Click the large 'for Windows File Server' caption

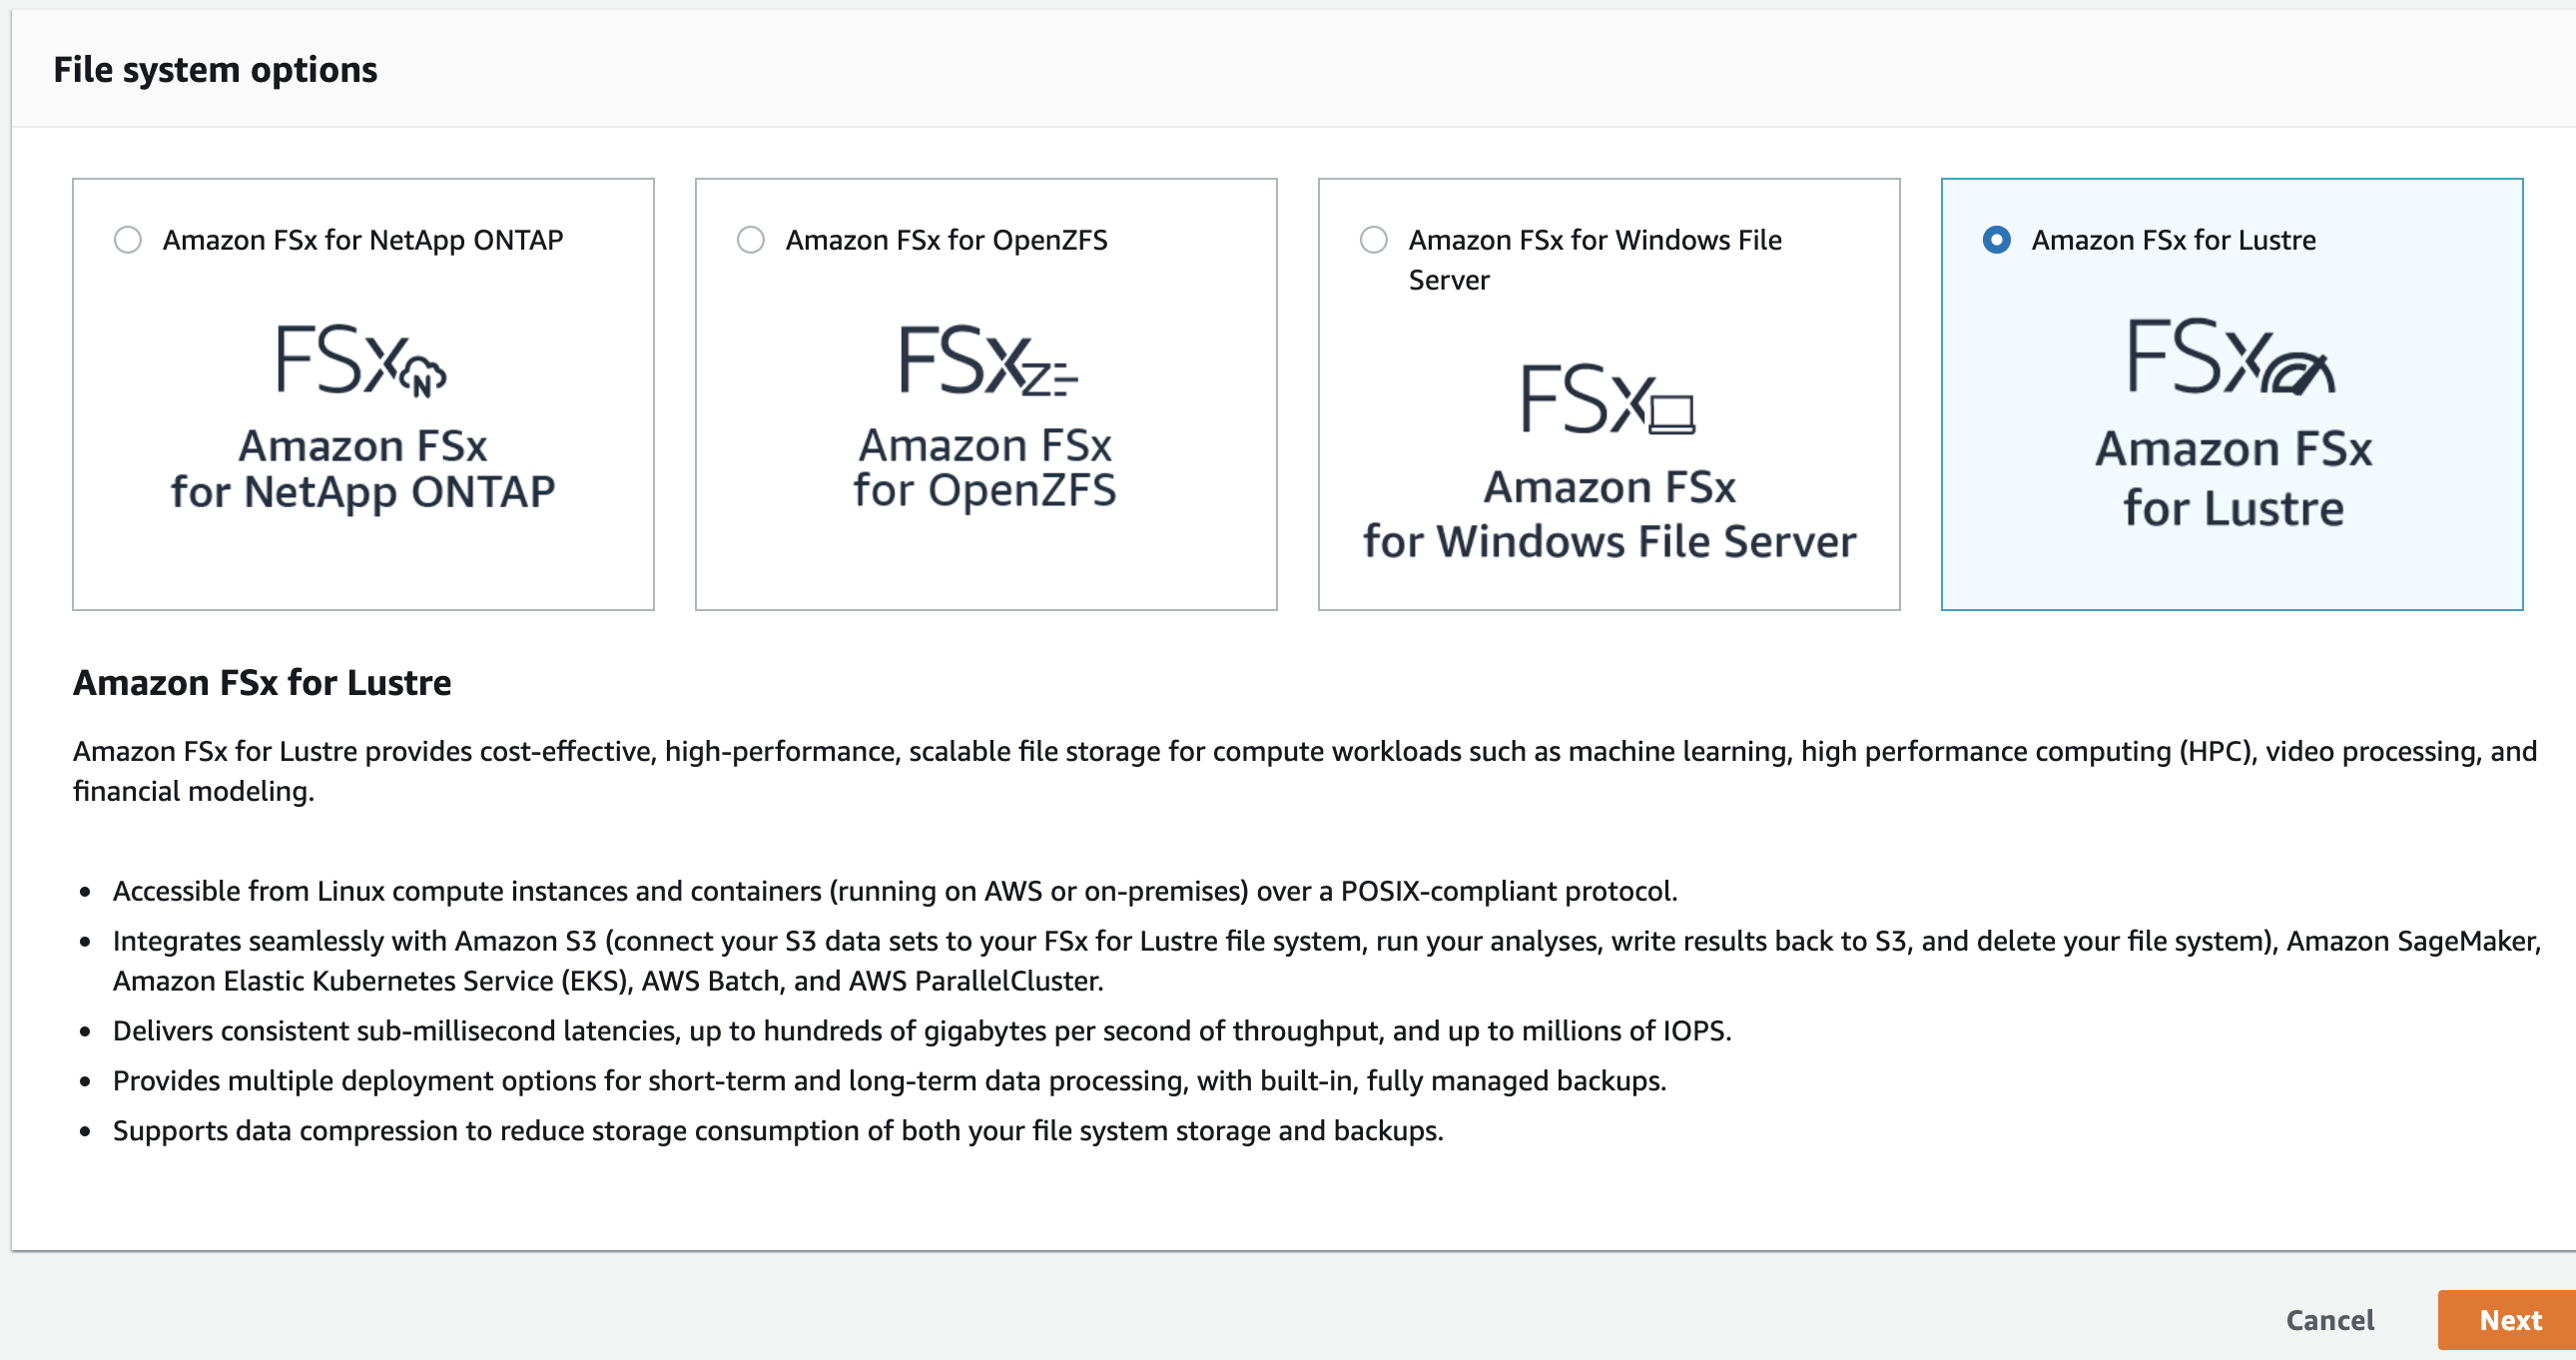(x=1609, y=541)
